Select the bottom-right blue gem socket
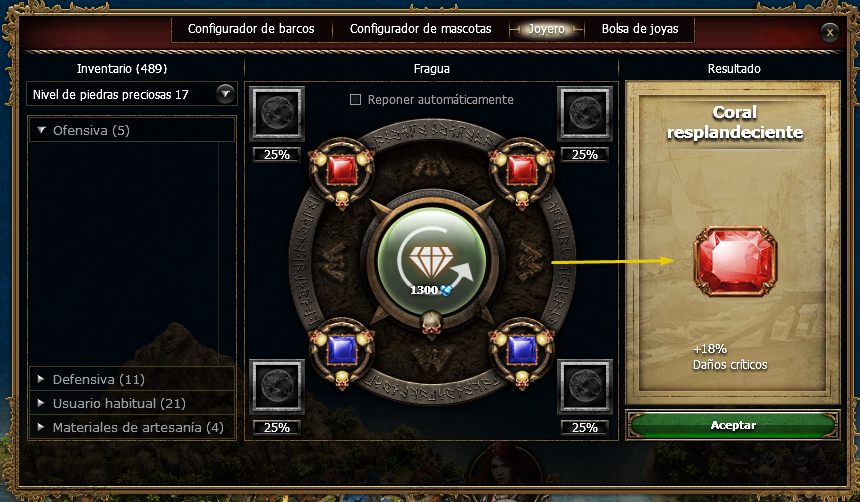Image resolution: width=860 pixels, height=502 pixels. (x=522, y=351)
